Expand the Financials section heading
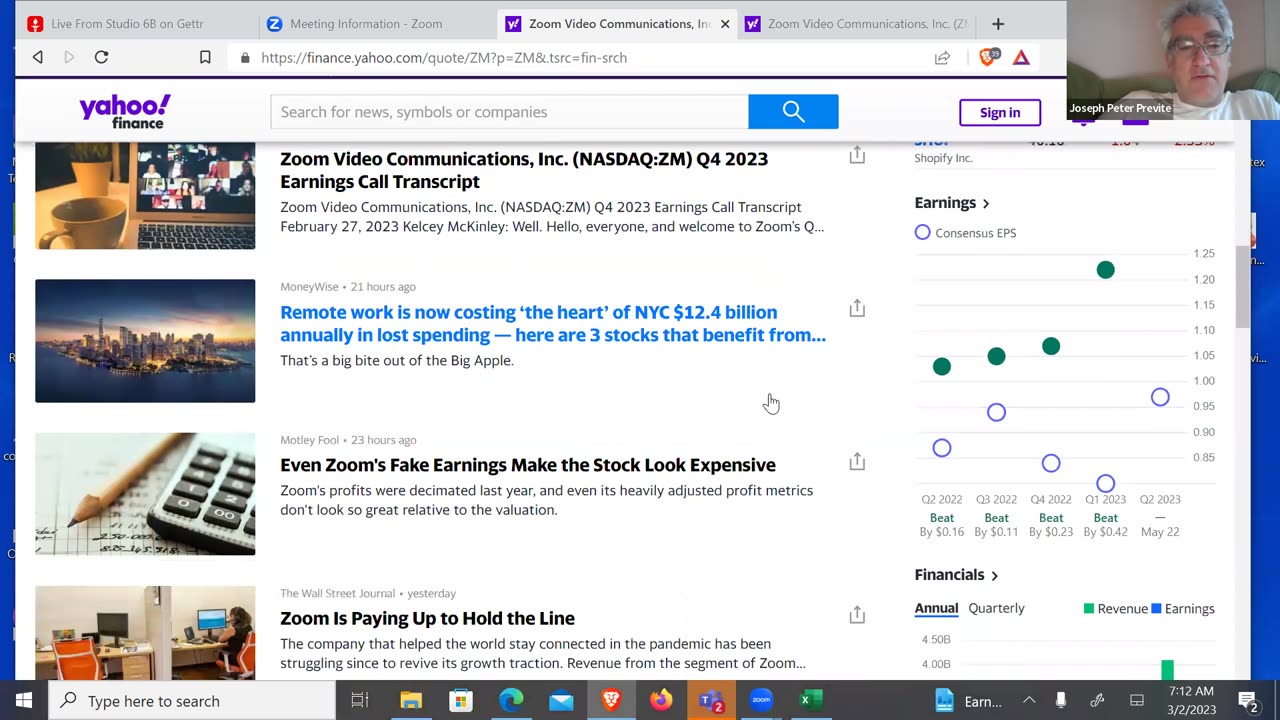This screenshot has height=720, width=1280. tap(957, 575)
